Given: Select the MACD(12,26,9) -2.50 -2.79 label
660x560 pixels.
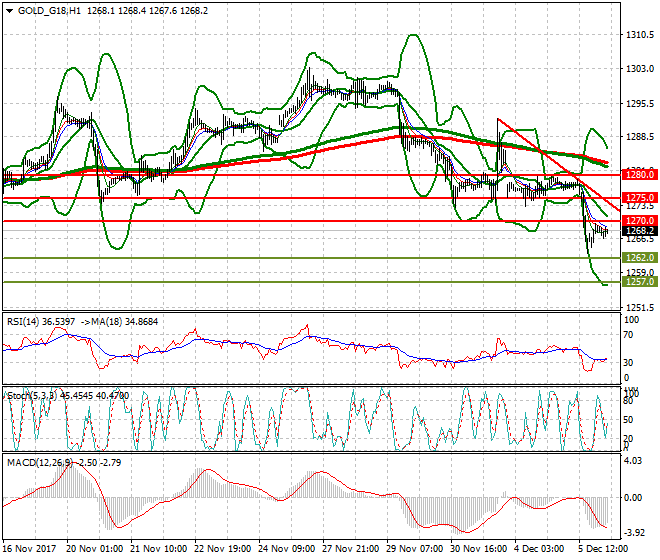Looking at the screenshot, I should [64, 463].
